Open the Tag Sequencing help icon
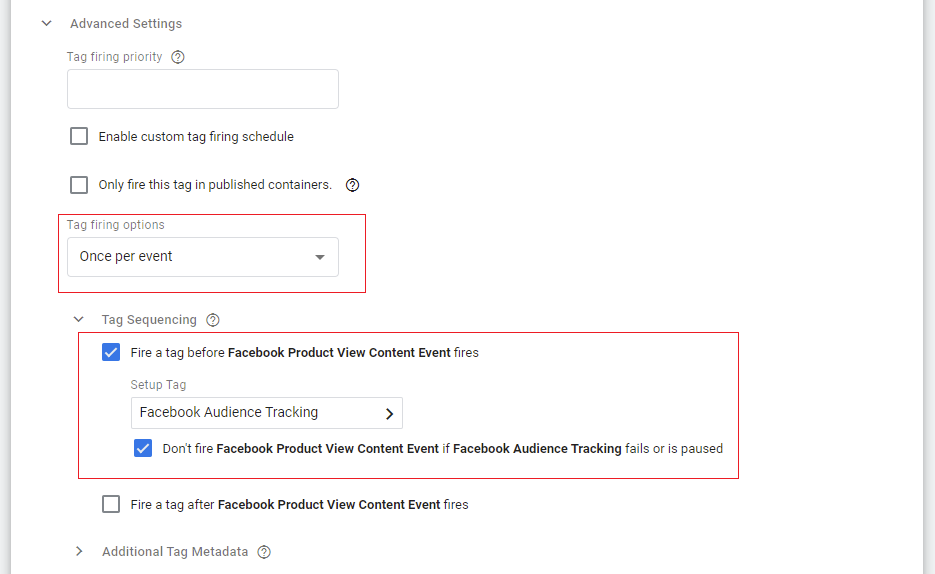Image resolution: width=935 pixels, height=574 pixels. point(212,320)
